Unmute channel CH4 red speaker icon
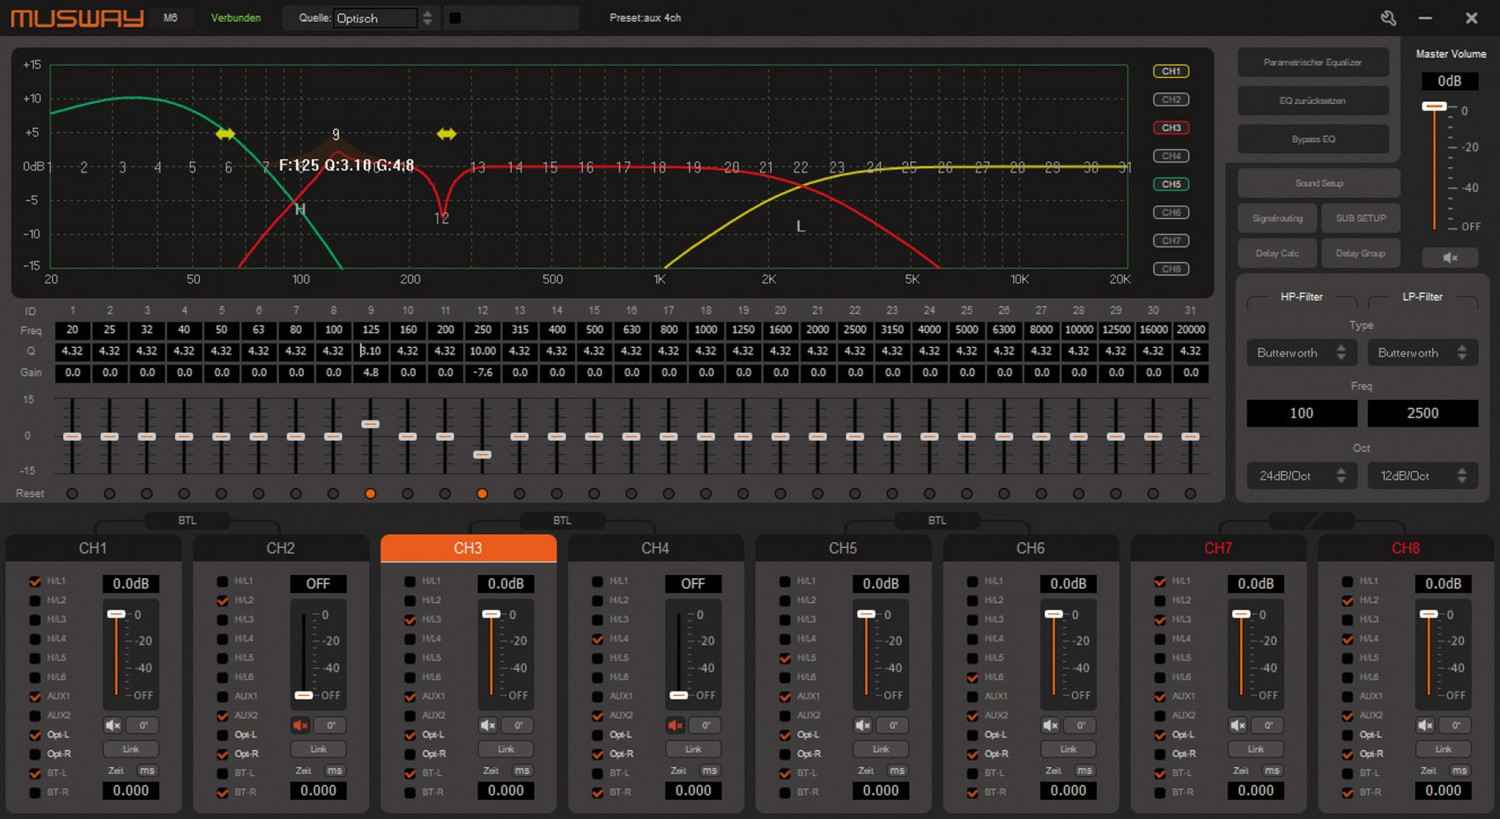The height and width of the screenshot is (819, 1500). (x=675, y=725)
